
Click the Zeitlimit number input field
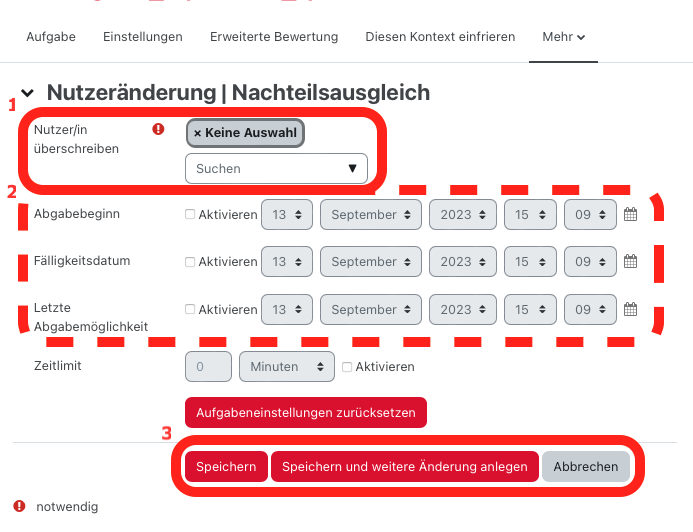click(x=208, y=367)
